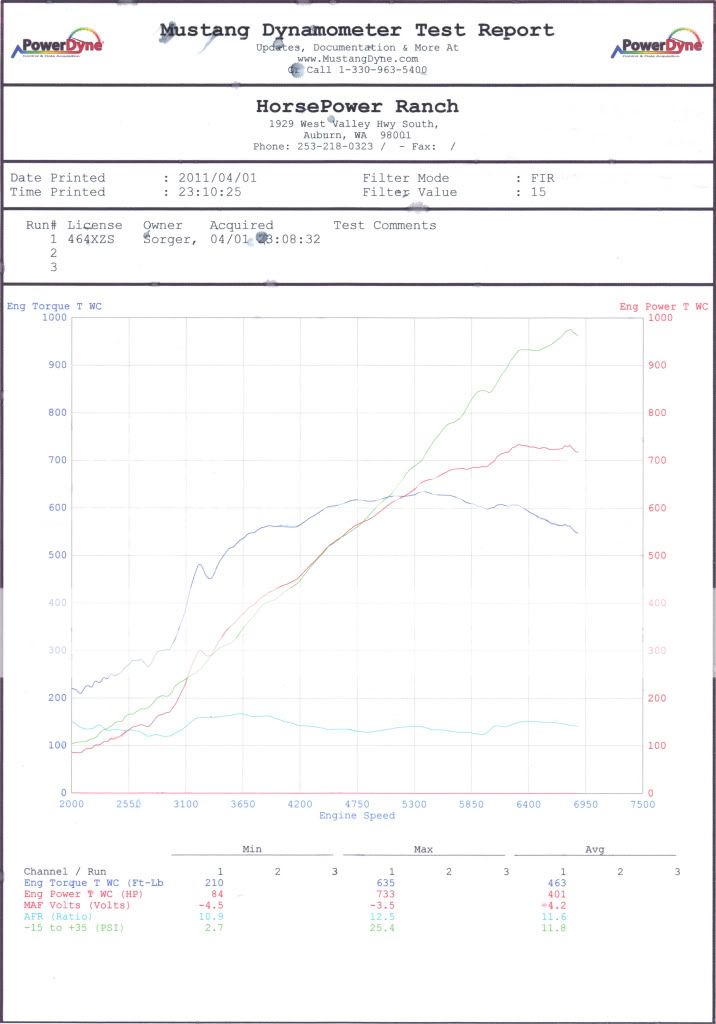This screenshot has height=1024, width=716.
Task: Click the min torque value 210
Action: (214, 882)
